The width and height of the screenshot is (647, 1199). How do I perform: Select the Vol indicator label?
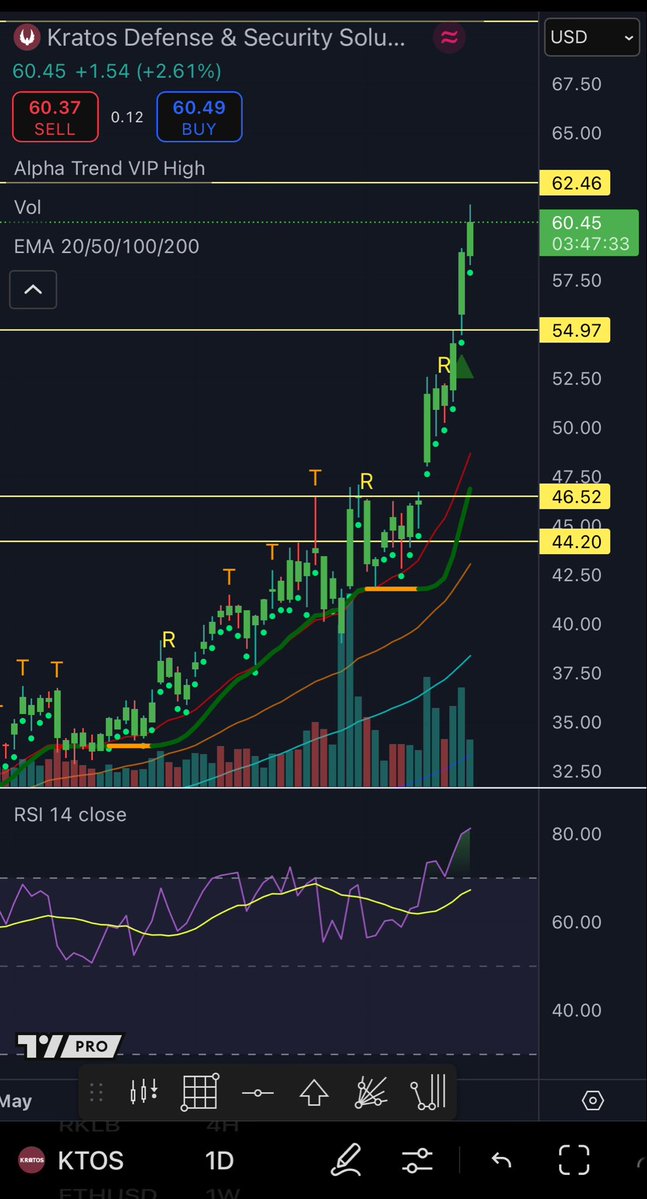click(x=28, y=207)
